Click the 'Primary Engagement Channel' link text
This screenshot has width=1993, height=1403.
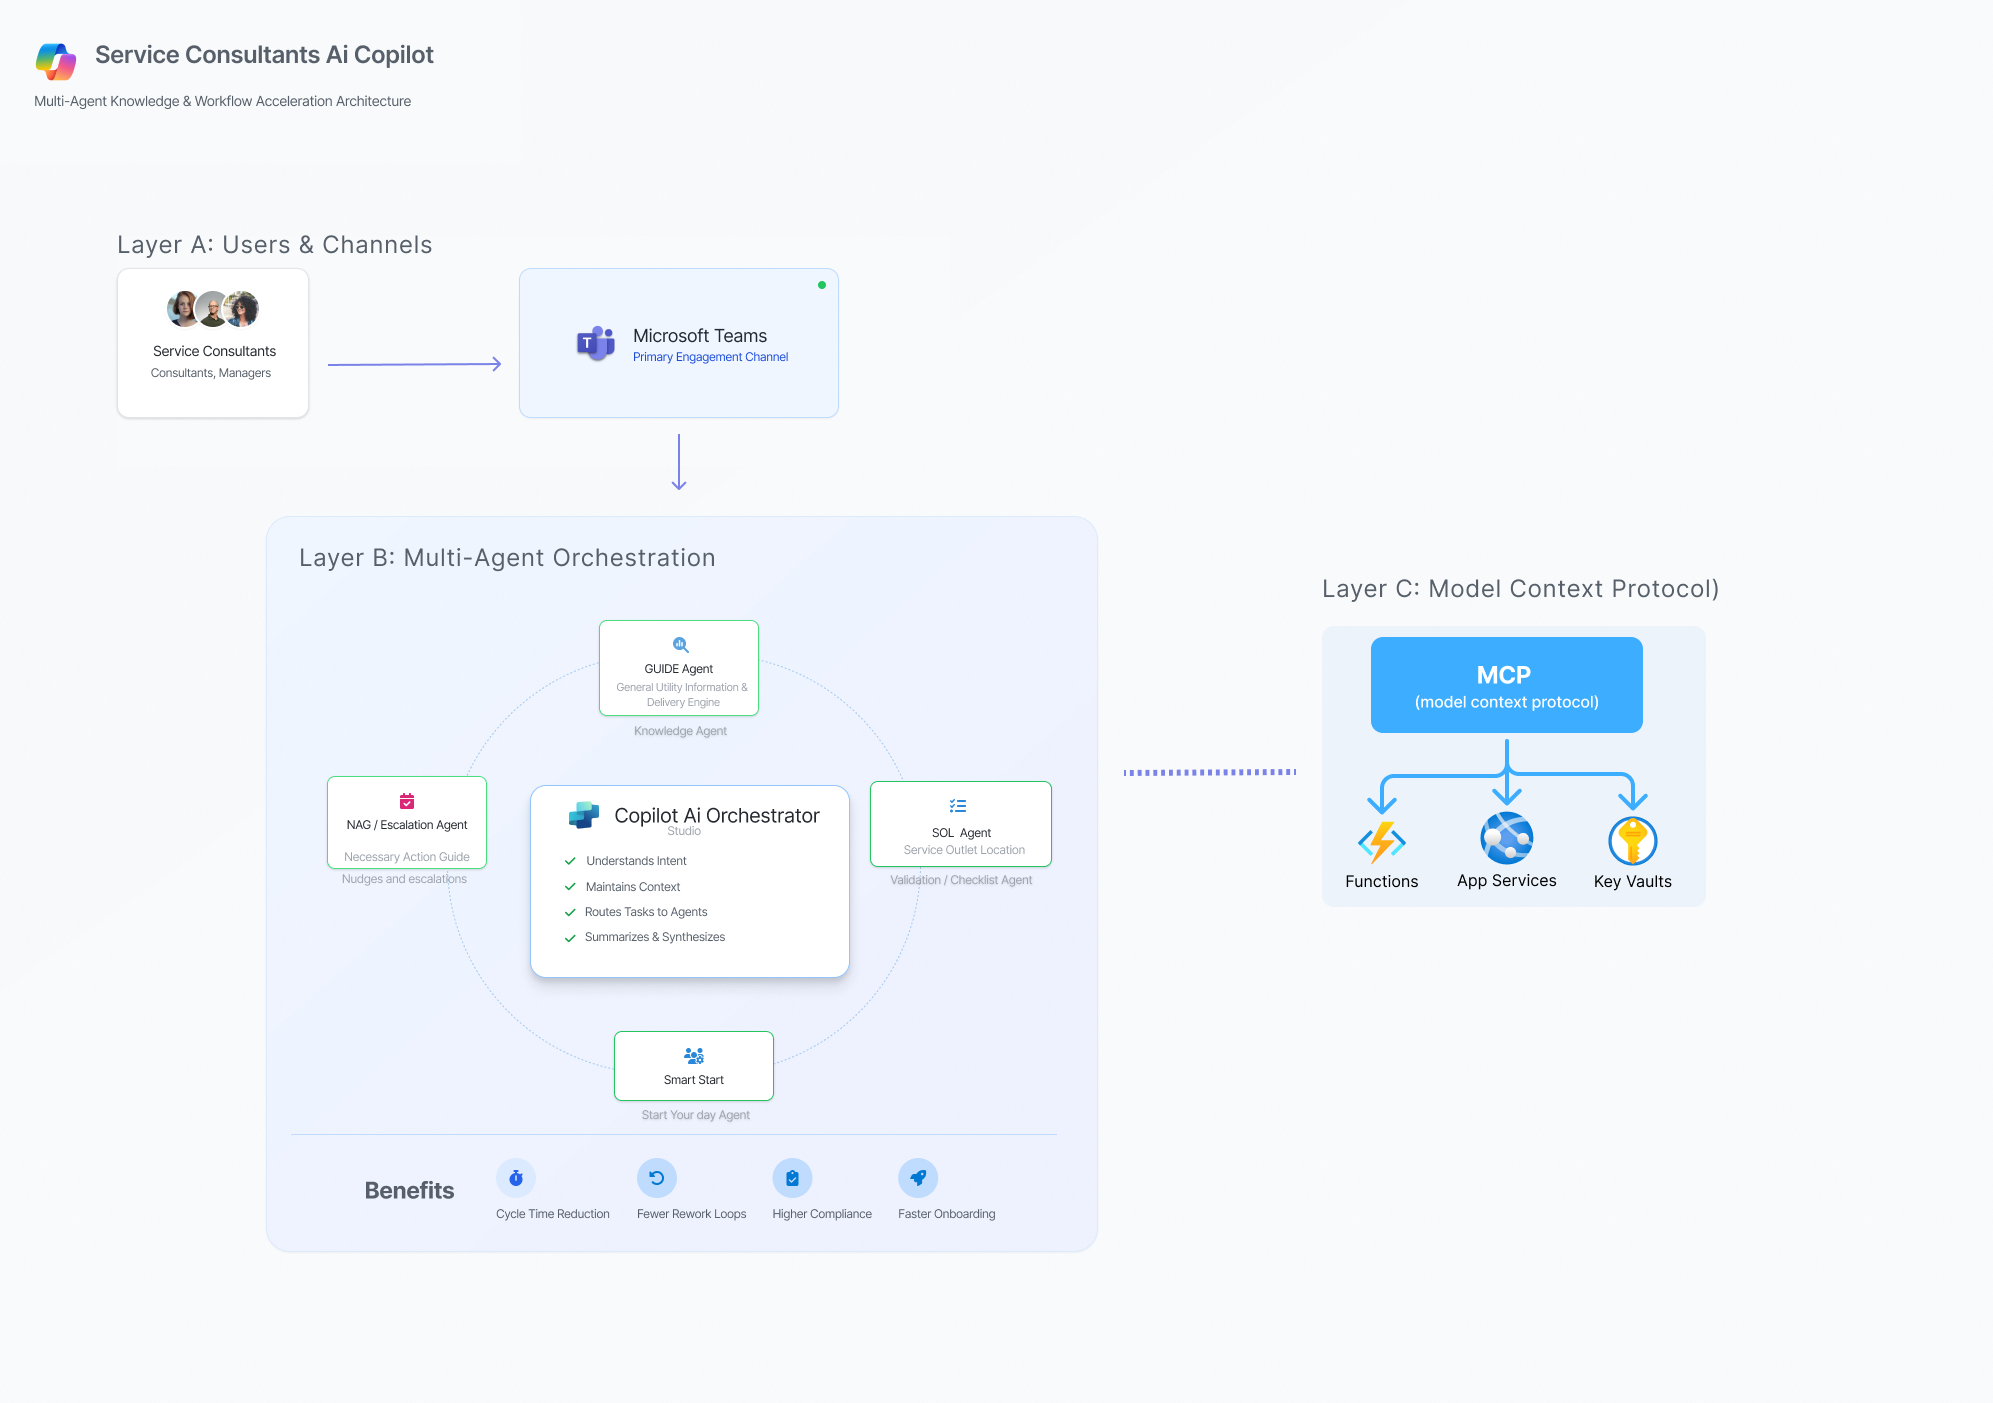710,357
